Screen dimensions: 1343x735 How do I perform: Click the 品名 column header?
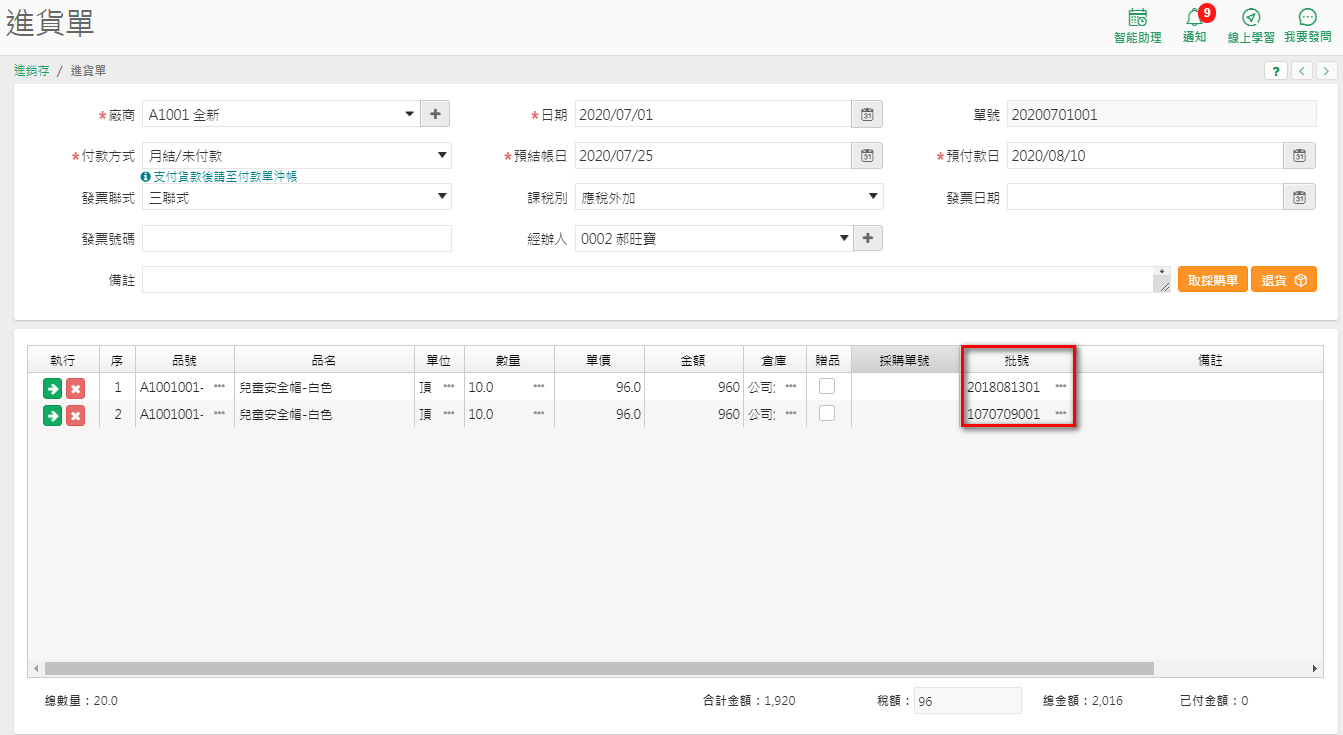pyautogui.click(x=324, y=360)
